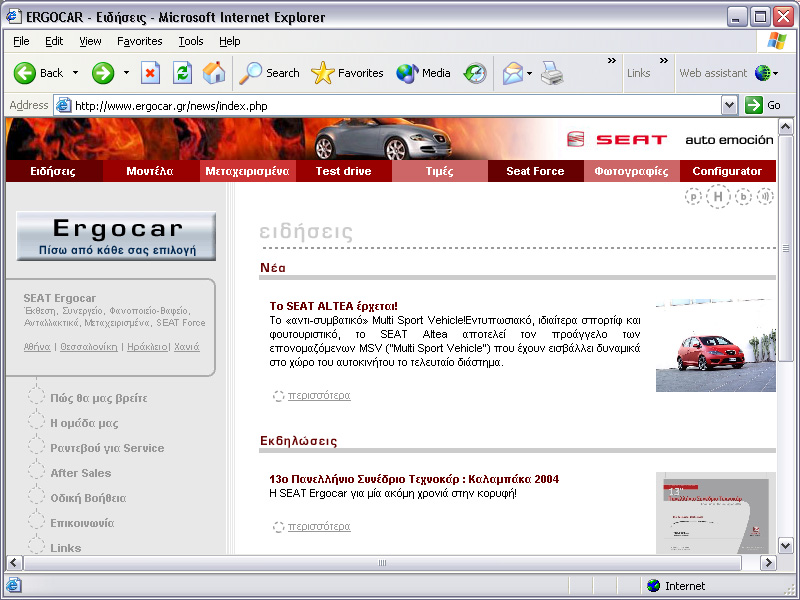Image resolution: width=800 pixels, height=600 pixels.
Task: Click the Go arrow button
Action: (x=754, y=105)
